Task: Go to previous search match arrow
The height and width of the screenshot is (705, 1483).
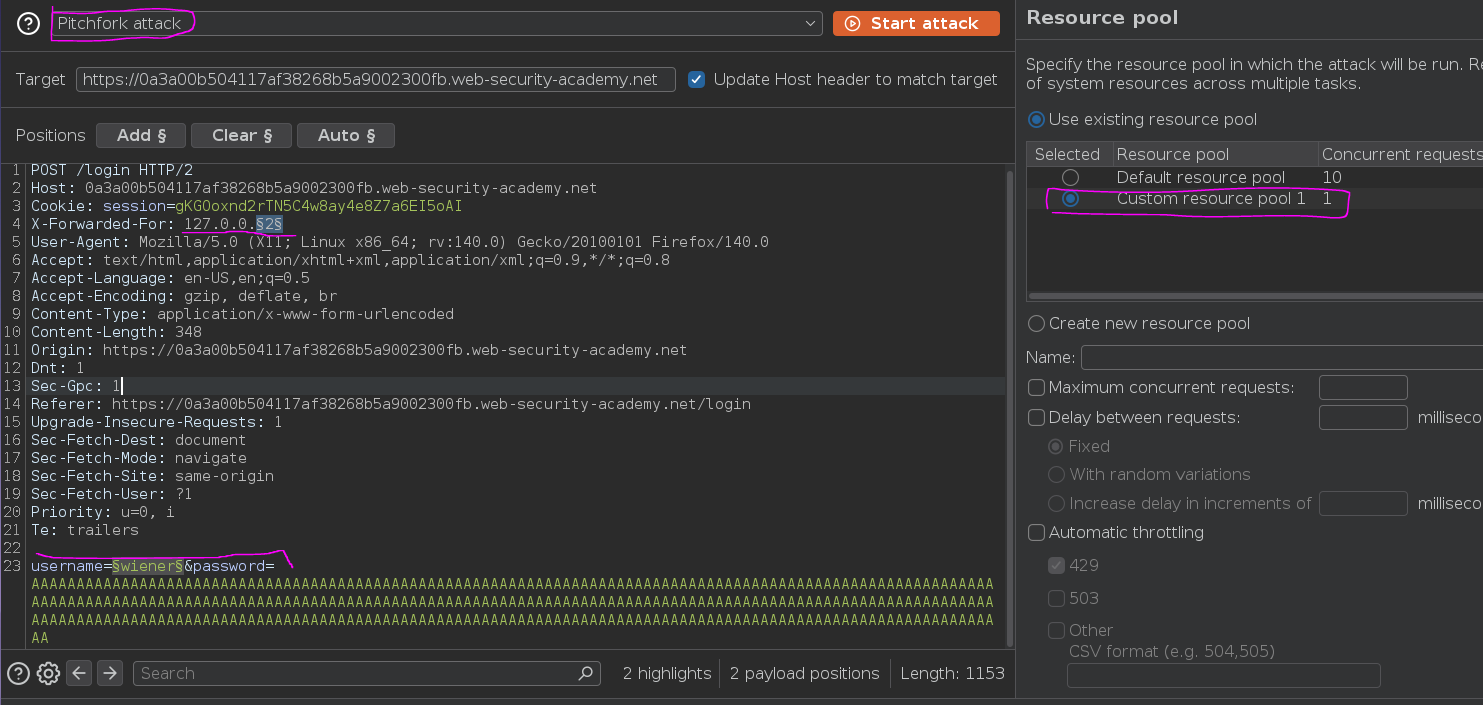Action: point(80,673)
